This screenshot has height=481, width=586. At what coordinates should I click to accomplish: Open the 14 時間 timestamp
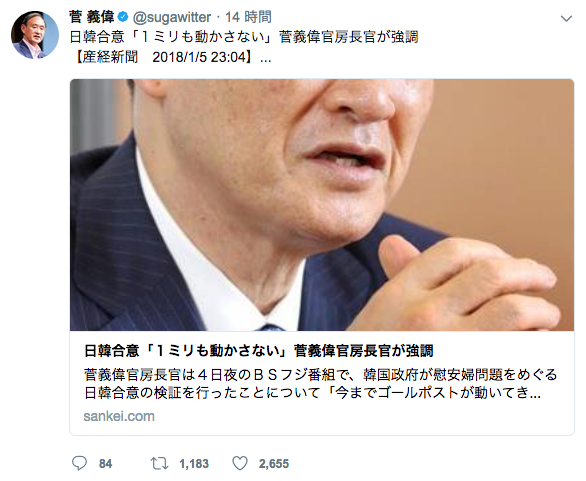click(248, 17)
